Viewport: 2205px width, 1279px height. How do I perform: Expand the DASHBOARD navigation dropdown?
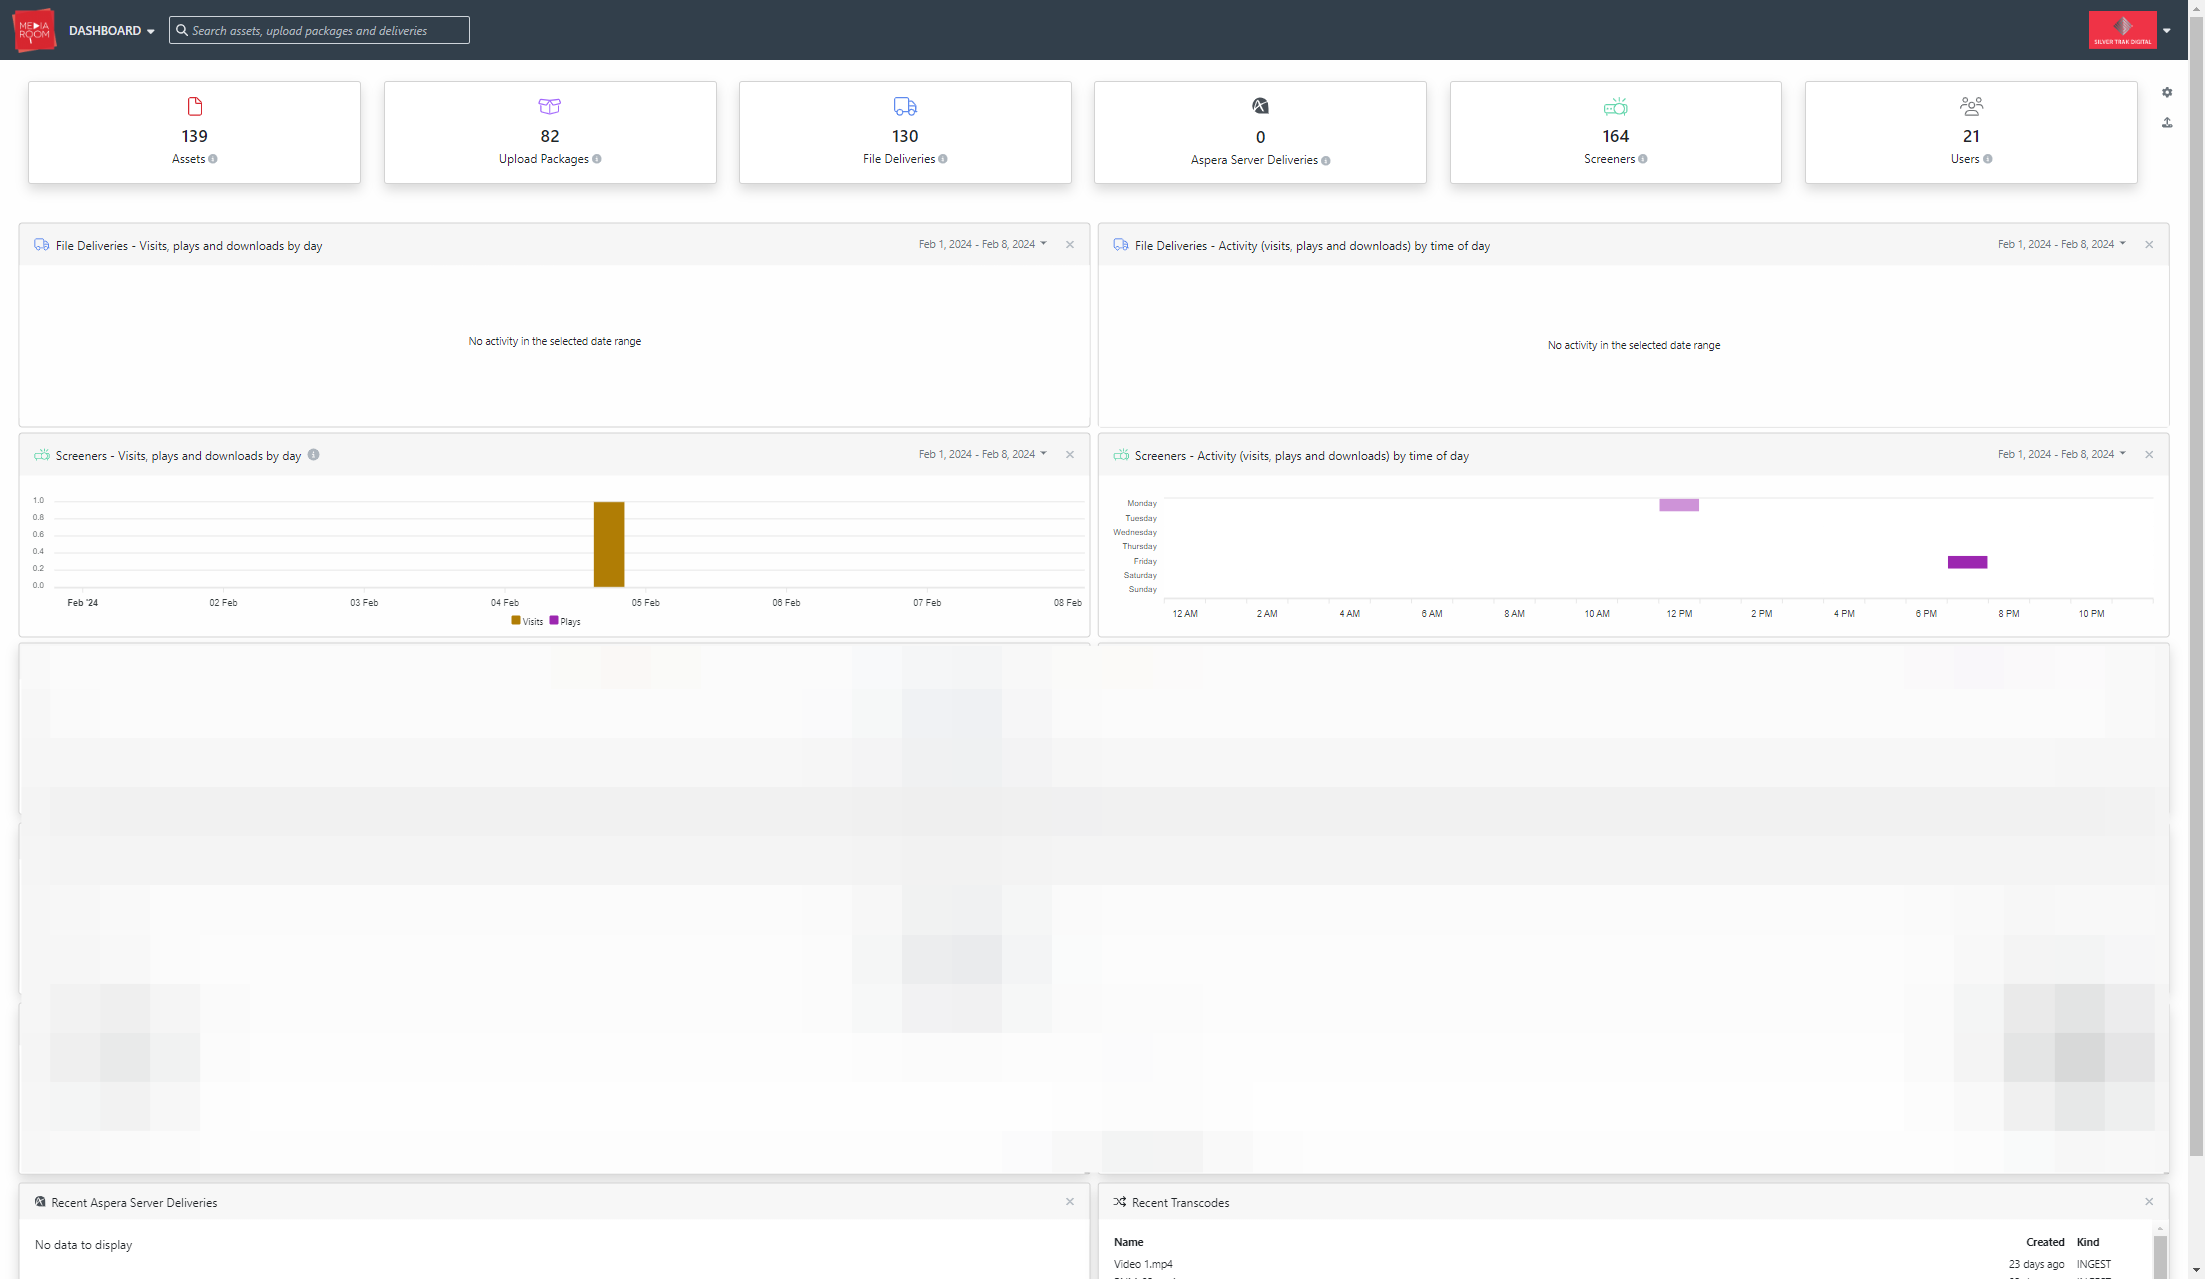112,31
